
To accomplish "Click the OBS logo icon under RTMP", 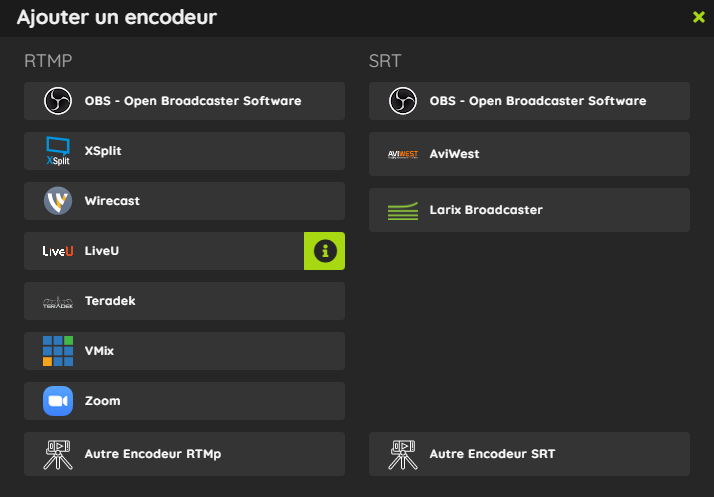I will [58, 101].
